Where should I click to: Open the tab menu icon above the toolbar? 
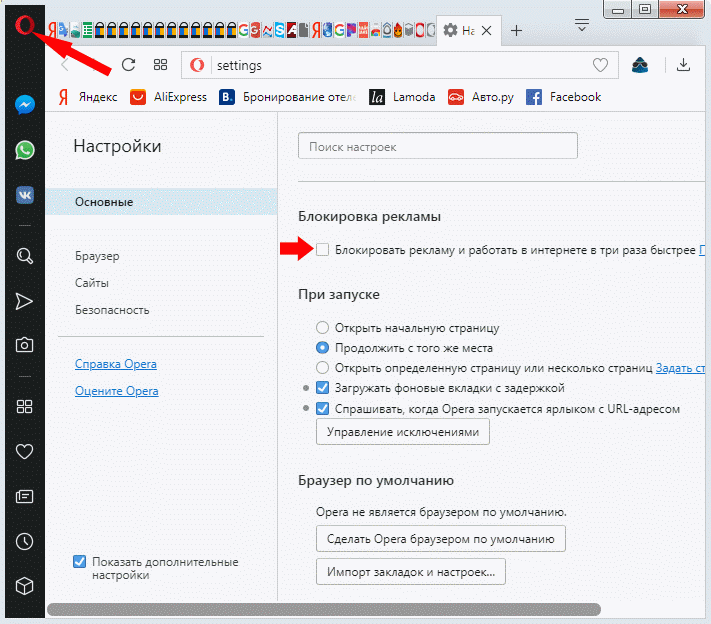(x=581, y=24)
